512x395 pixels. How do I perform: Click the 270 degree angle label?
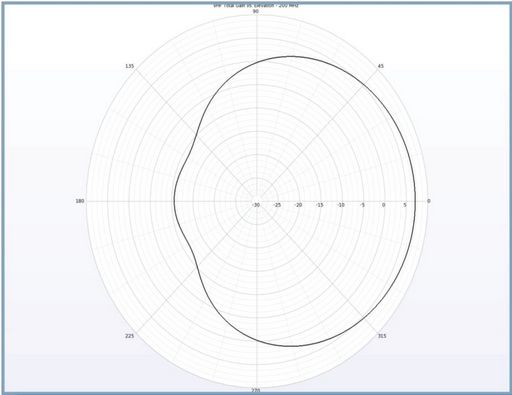[x=256, y=390]
